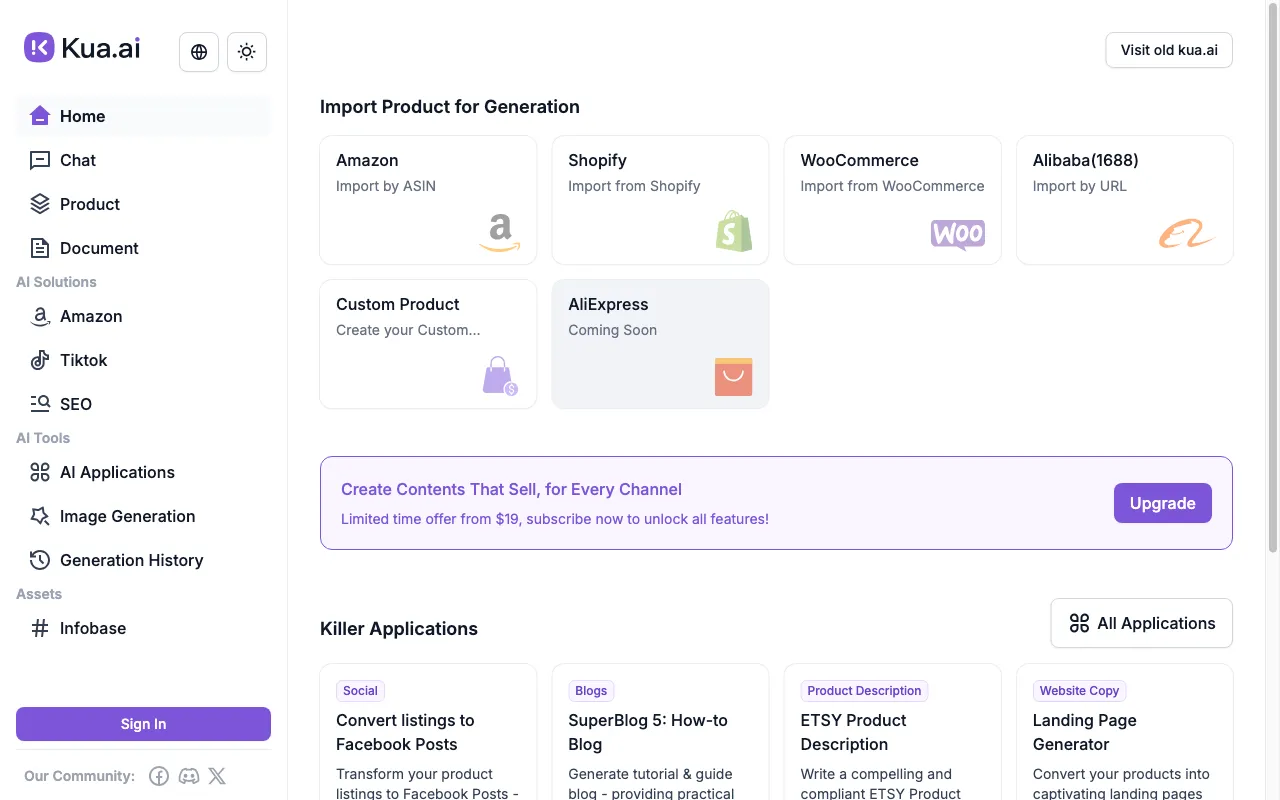Click the AI Applications grid icon in the sidebar
1280x800 pixels.
40,472
